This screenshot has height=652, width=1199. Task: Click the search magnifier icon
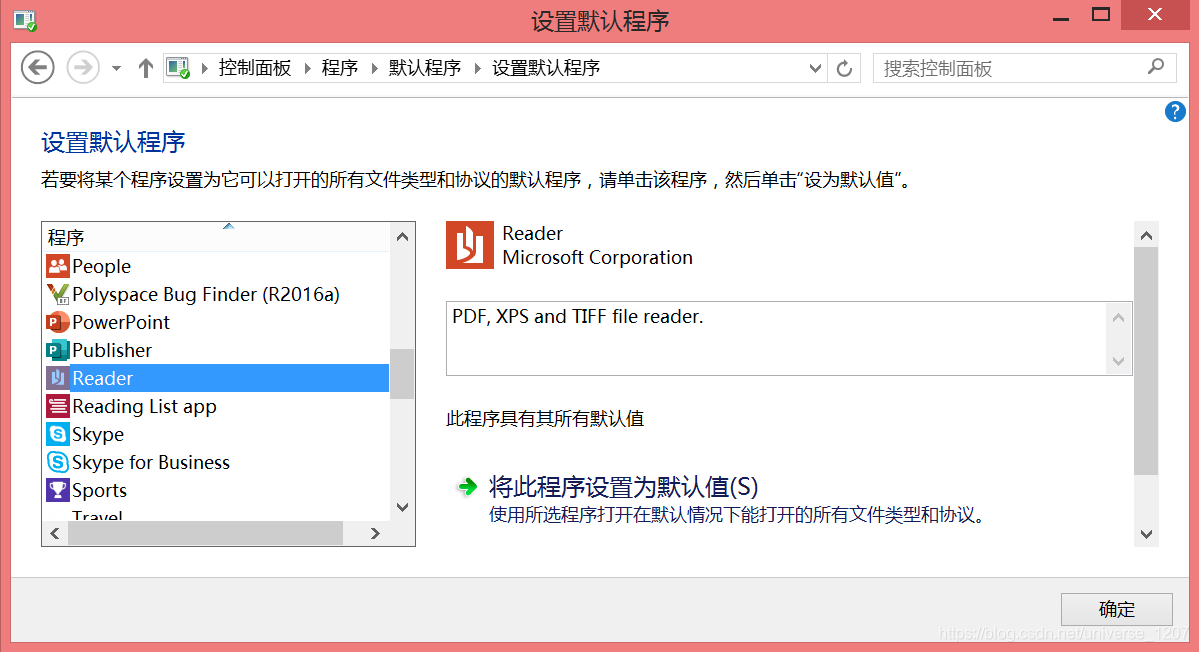coord(1156,67)
